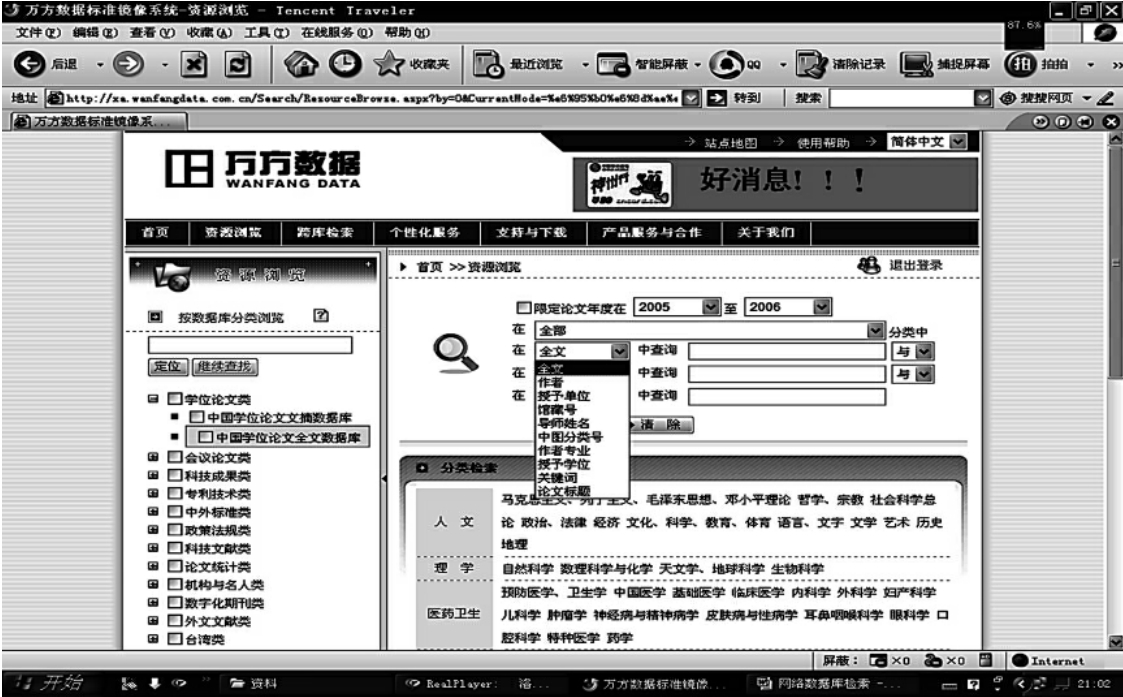Click the help question mark icon in browse panel
Viewport: 1123px width, 697px height.
(321, 315)
